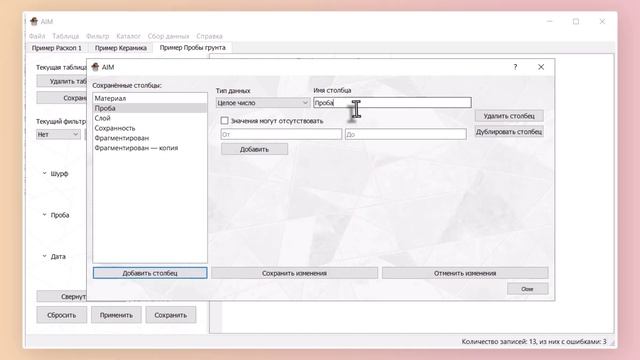Click the AIM icon in dialog title bar

(96, 67)
